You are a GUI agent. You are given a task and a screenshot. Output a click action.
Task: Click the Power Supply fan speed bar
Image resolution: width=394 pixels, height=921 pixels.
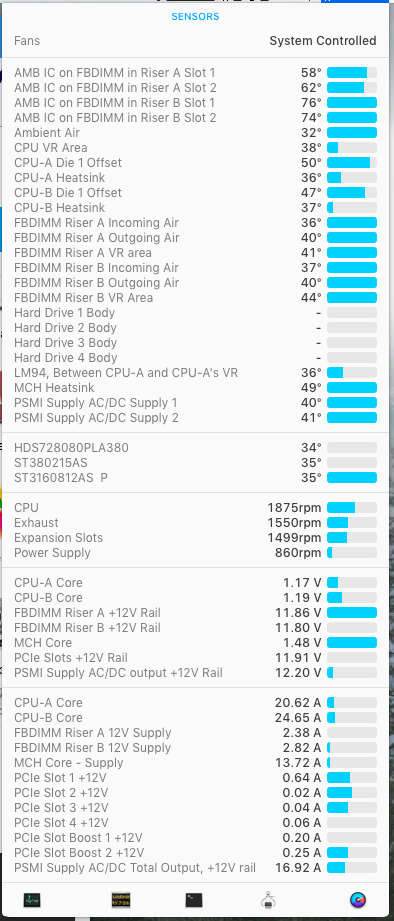(352, 553)
